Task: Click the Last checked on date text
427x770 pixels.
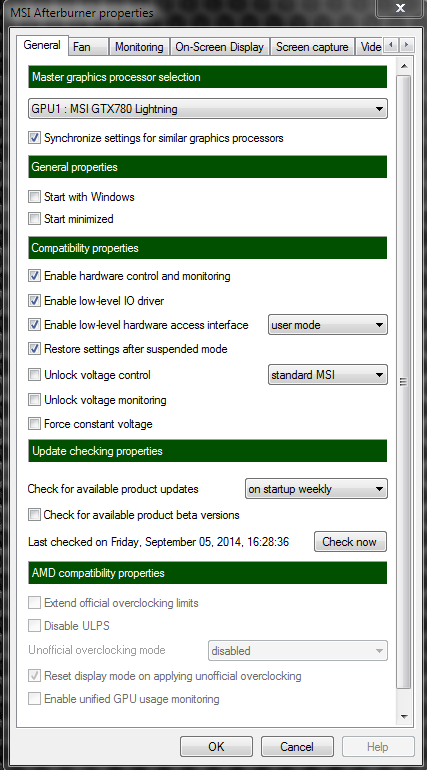Action: pos(159,542)
